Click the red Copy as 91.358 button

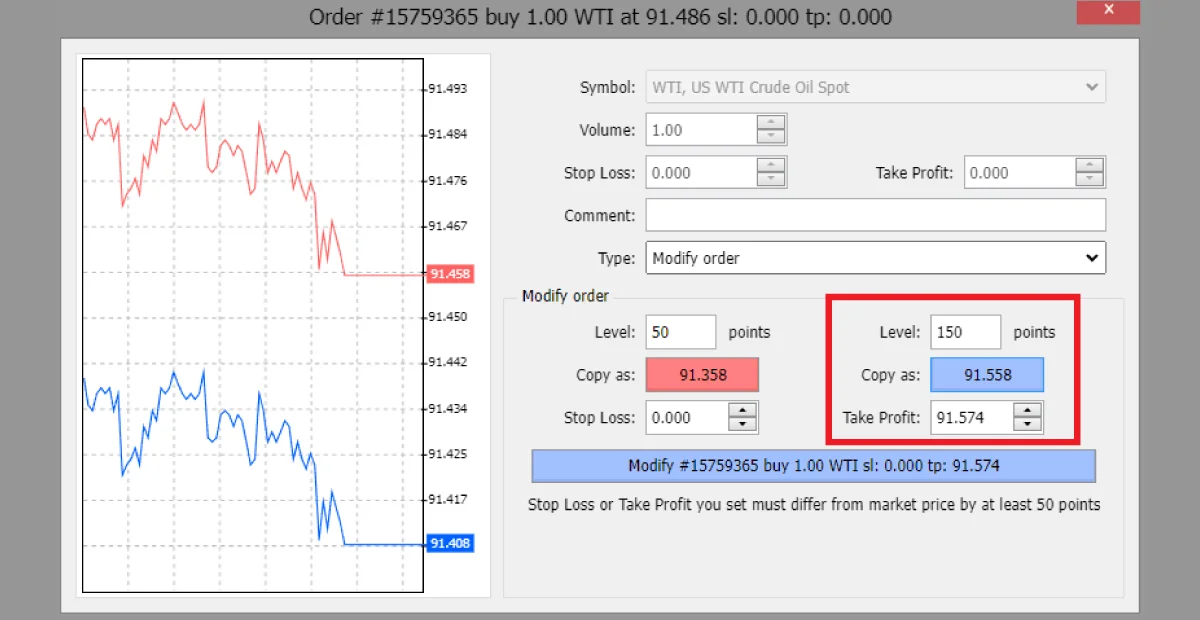702,374
